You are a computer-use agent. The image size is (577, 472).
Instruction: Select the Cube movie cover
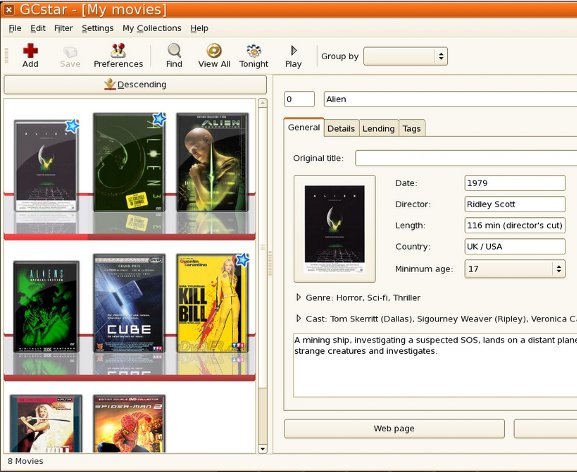(129, 303)
